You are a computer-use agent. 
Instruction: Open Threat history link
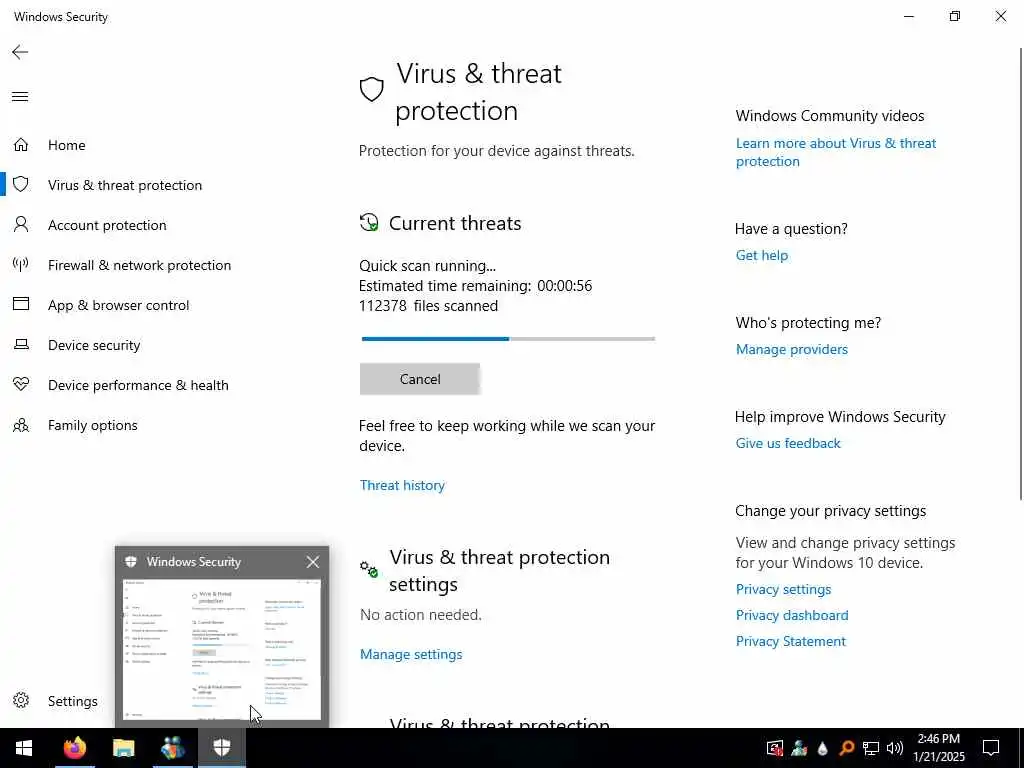click(x=402, y=485)
